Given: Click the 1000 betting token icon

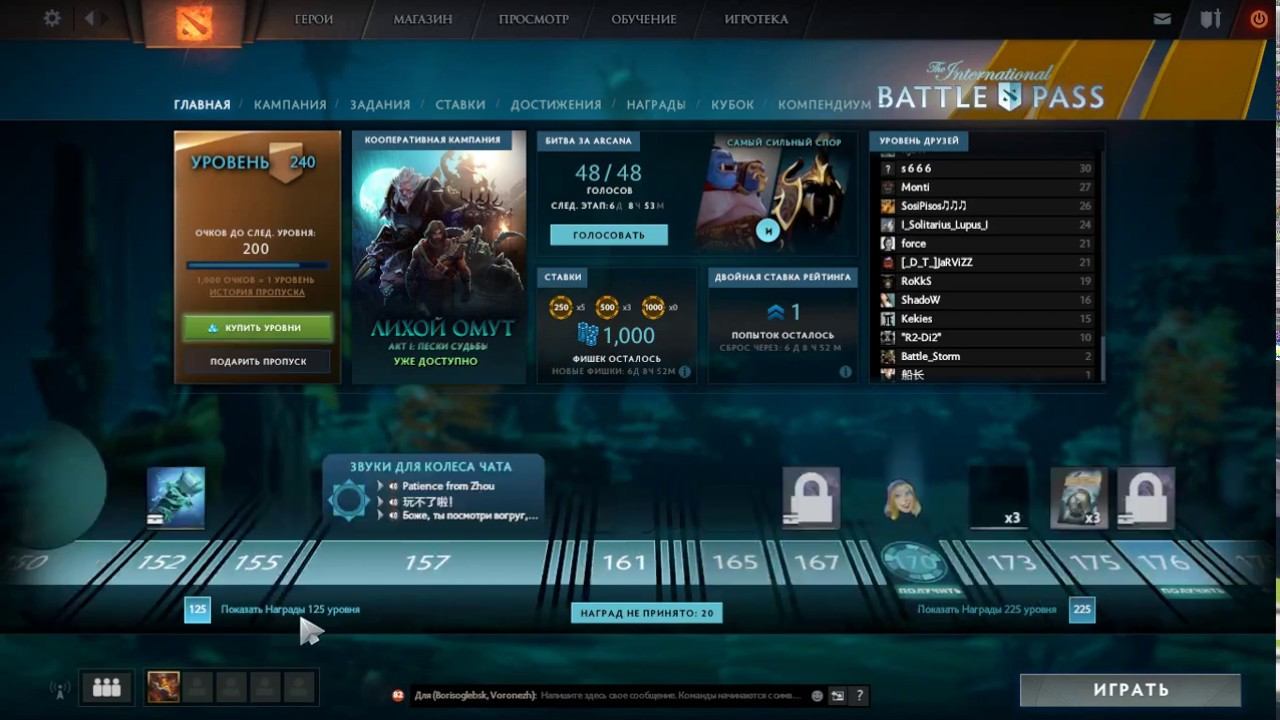Looking at the screenshot, I should 653,307.
